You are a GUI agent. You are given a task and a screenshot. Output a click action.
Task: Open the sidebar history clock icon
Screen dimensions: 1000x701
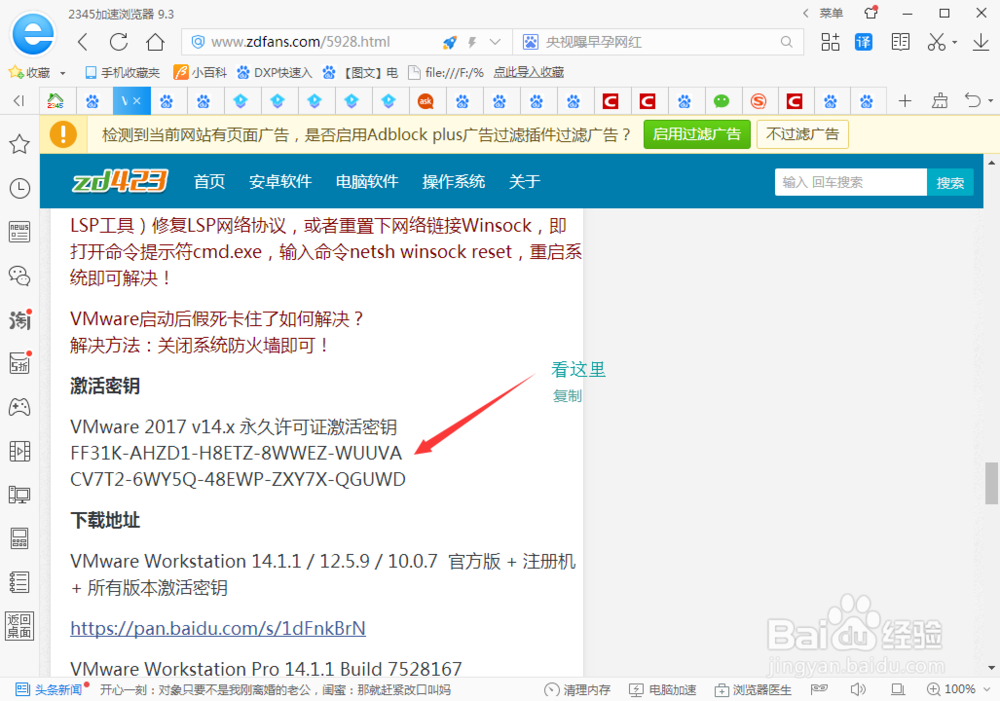click(19, 188)
